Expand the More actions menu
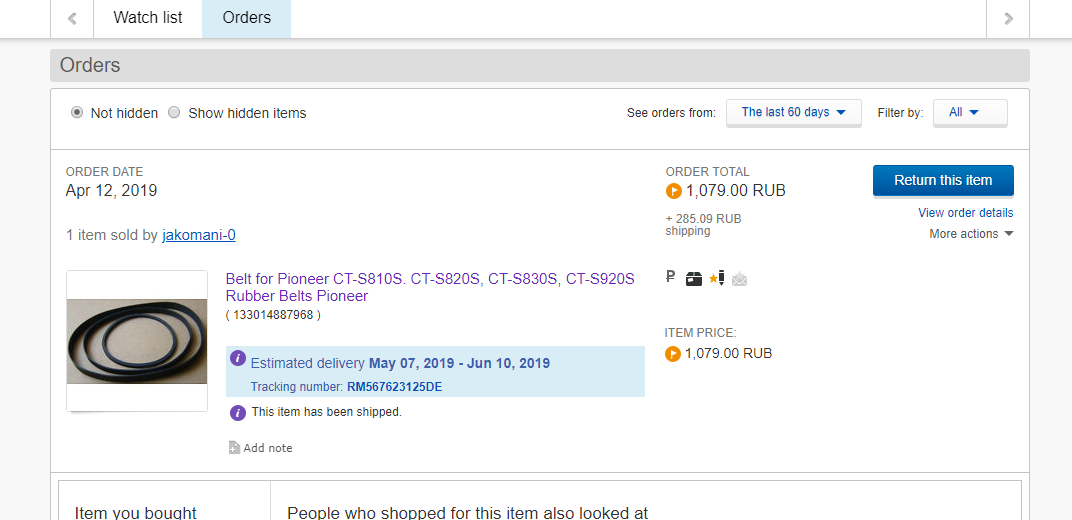The image size is (1072, 520). pyautogui.click(x=971, y=234)
